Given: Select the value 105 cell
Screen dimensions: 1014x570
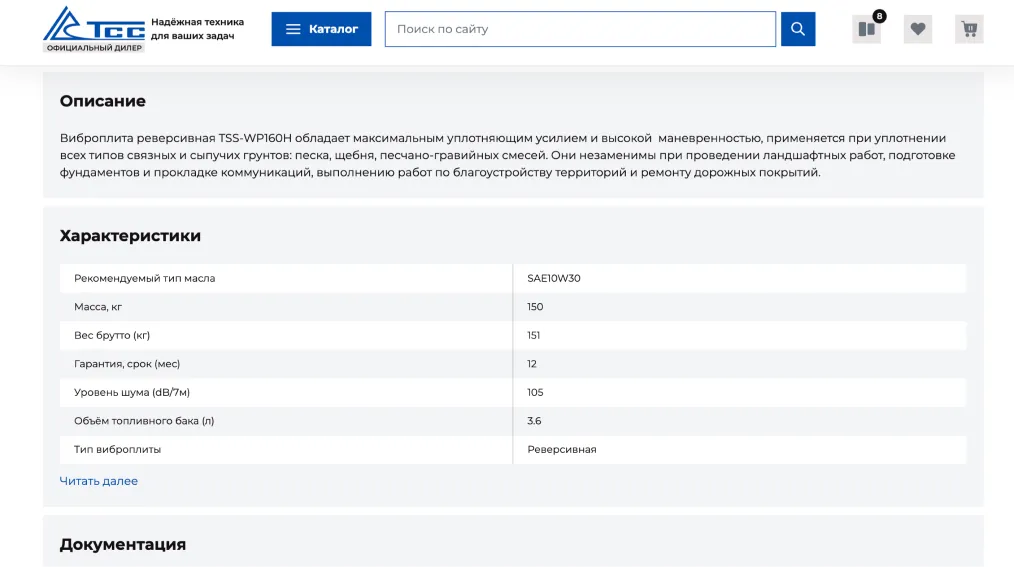Looking at the screenshot, I should (x=740, y=392).
